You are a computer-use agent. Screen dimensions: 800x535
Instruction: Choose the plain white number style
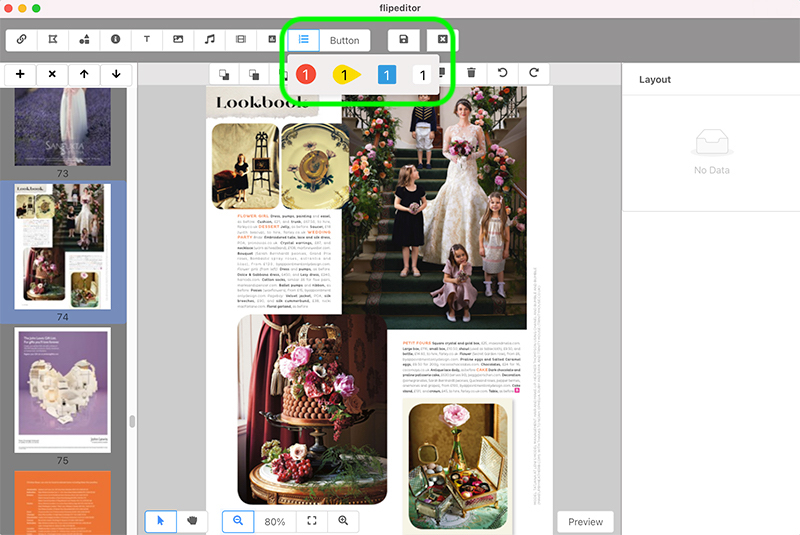pyautogui.click(x=422, y=75)
